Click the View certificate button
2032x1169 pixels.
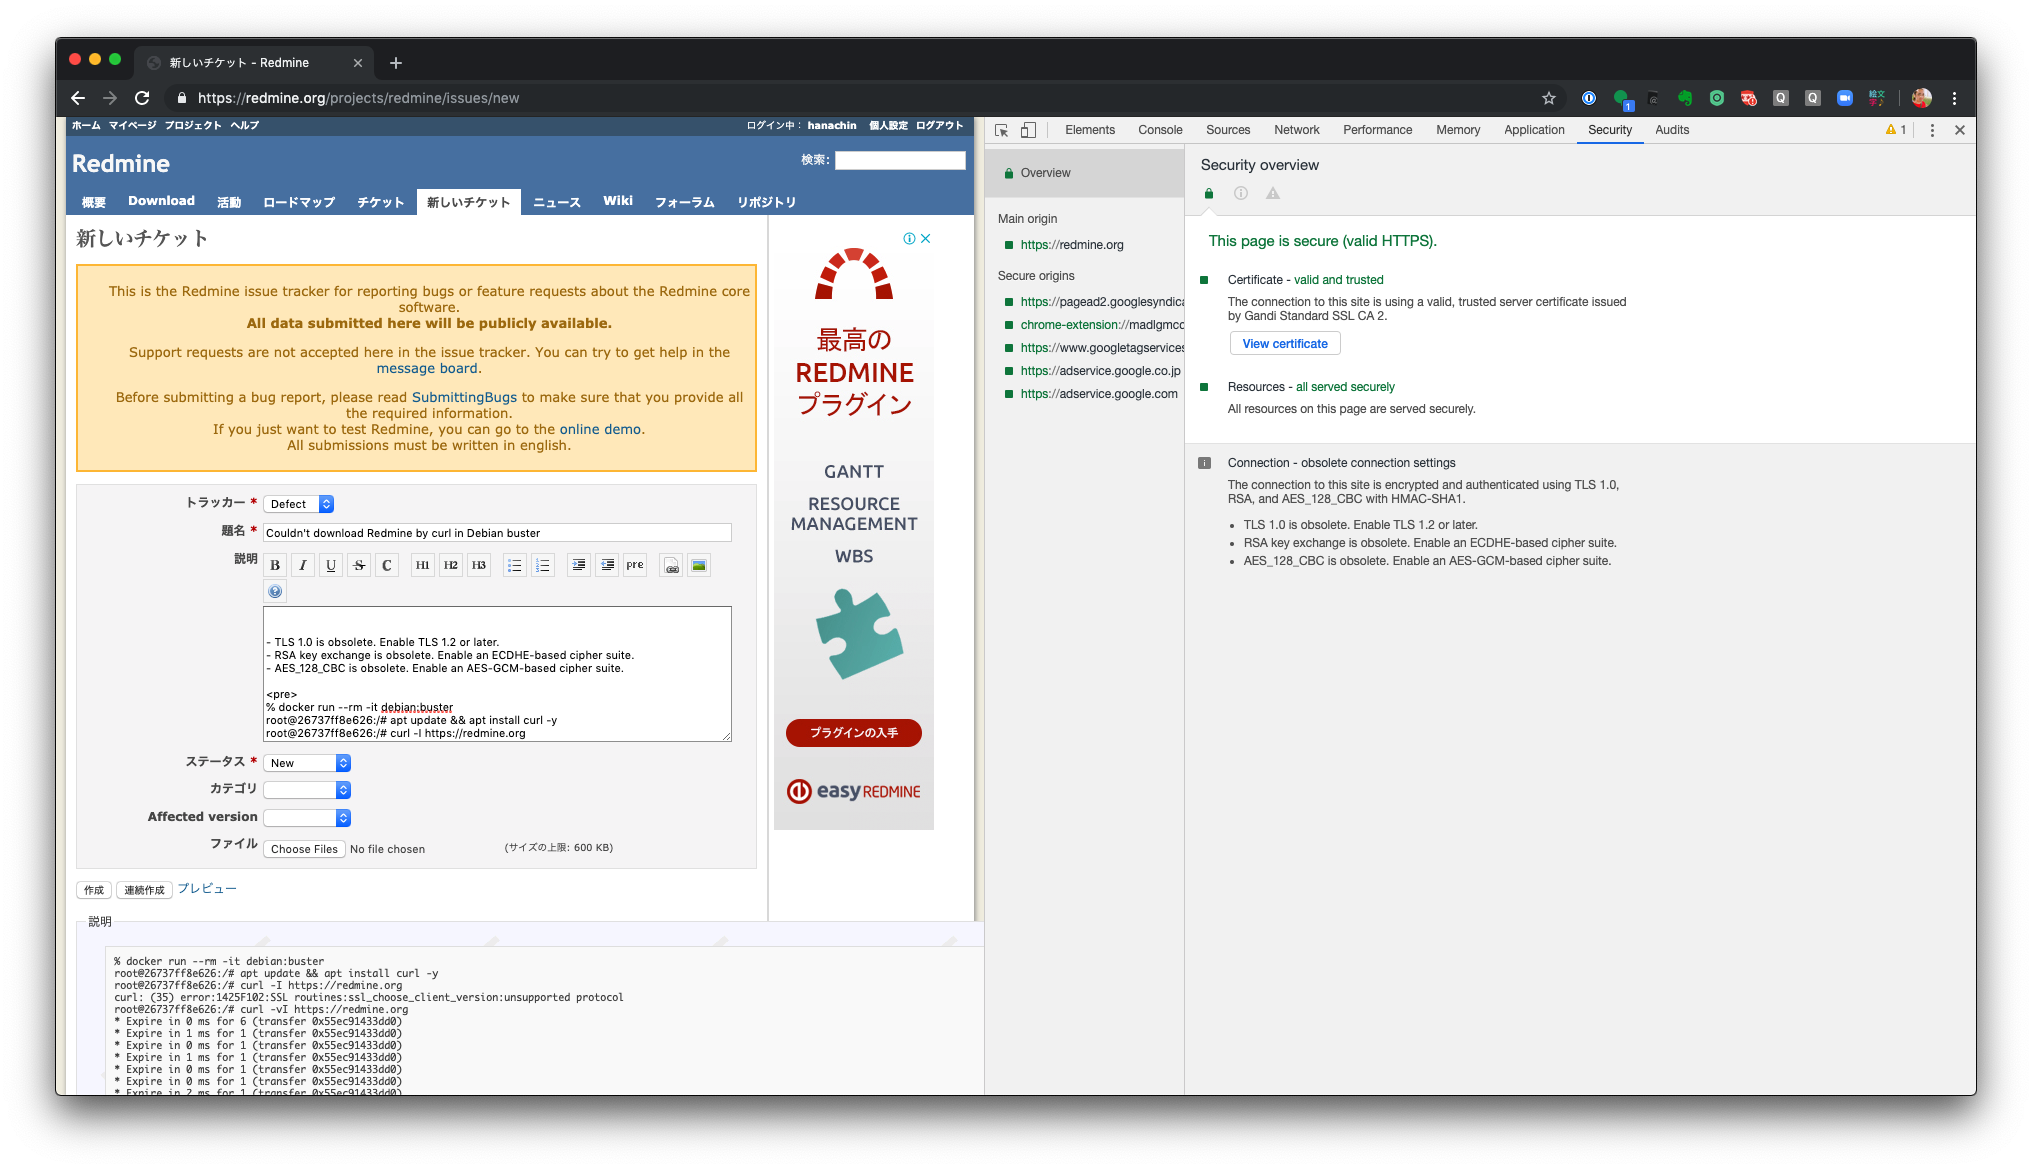[1285, 343]
